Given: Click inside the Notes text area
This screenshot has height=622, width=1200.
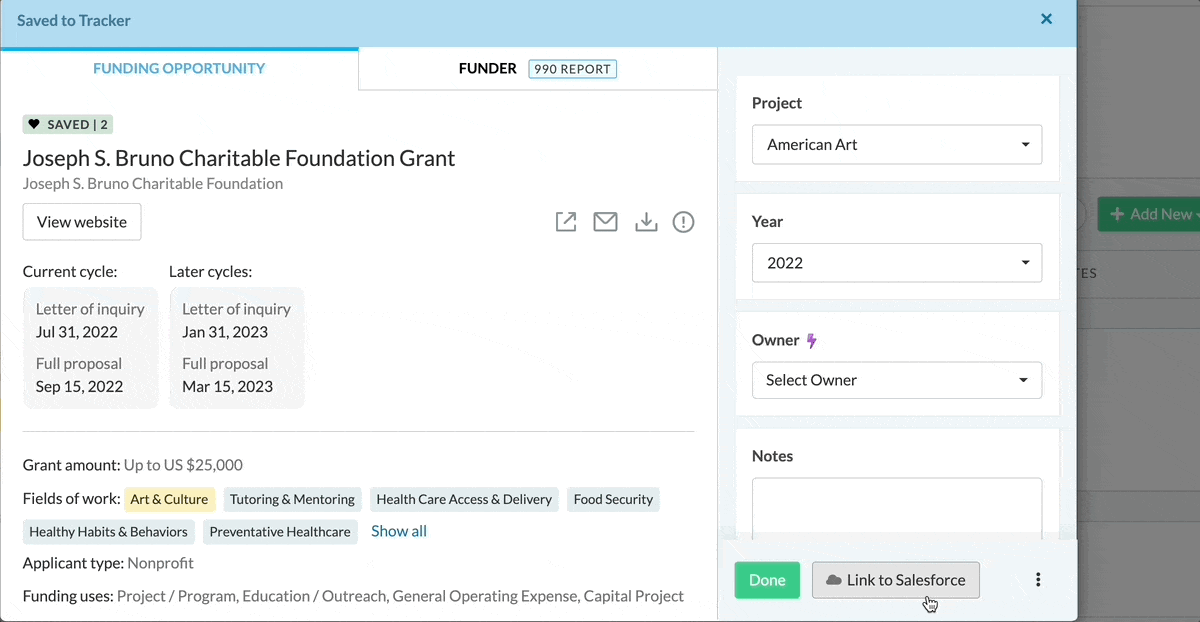Looking at the screenshot, I should (x=897, y=510).
